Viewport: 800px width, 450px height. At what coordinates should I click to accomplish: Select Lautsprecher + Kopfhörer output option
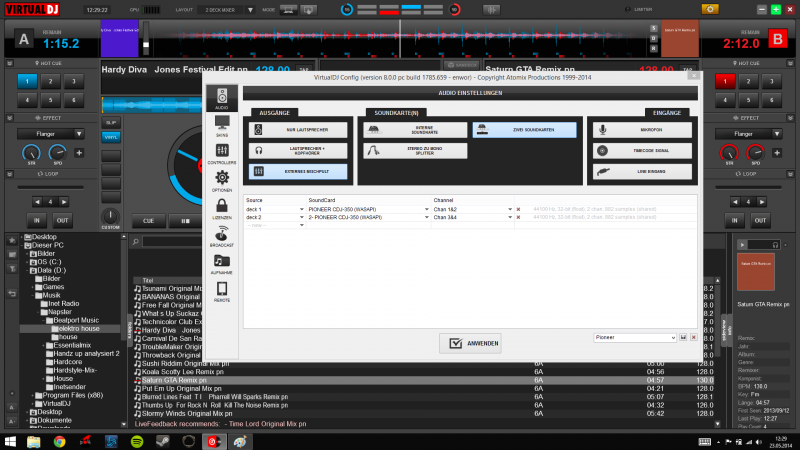pyautogui.click(x=298, y=151)
